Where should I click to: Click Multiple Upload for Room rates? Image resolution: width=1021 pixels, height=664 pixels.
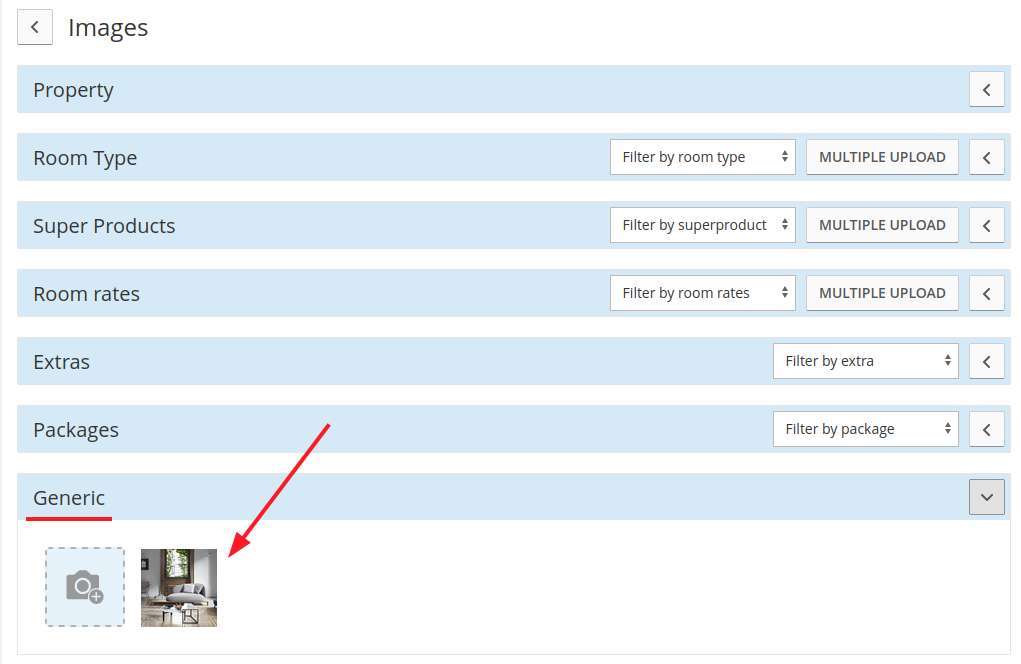click(882, 293)
